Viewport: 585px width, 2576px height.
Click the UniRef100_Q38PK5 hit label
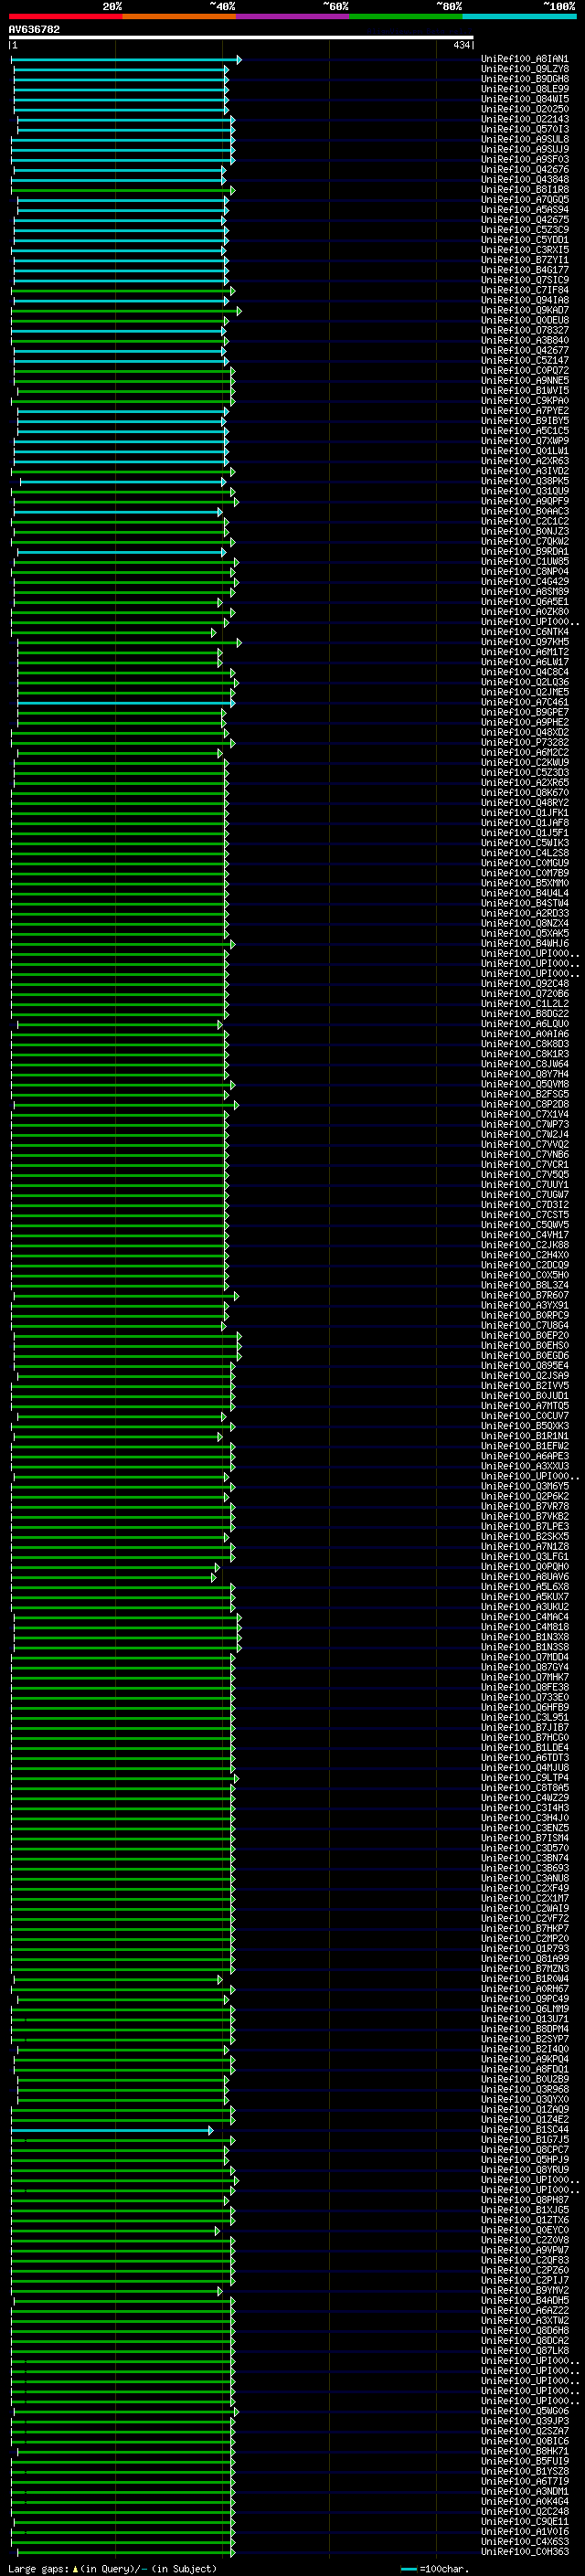click(524, 481)
